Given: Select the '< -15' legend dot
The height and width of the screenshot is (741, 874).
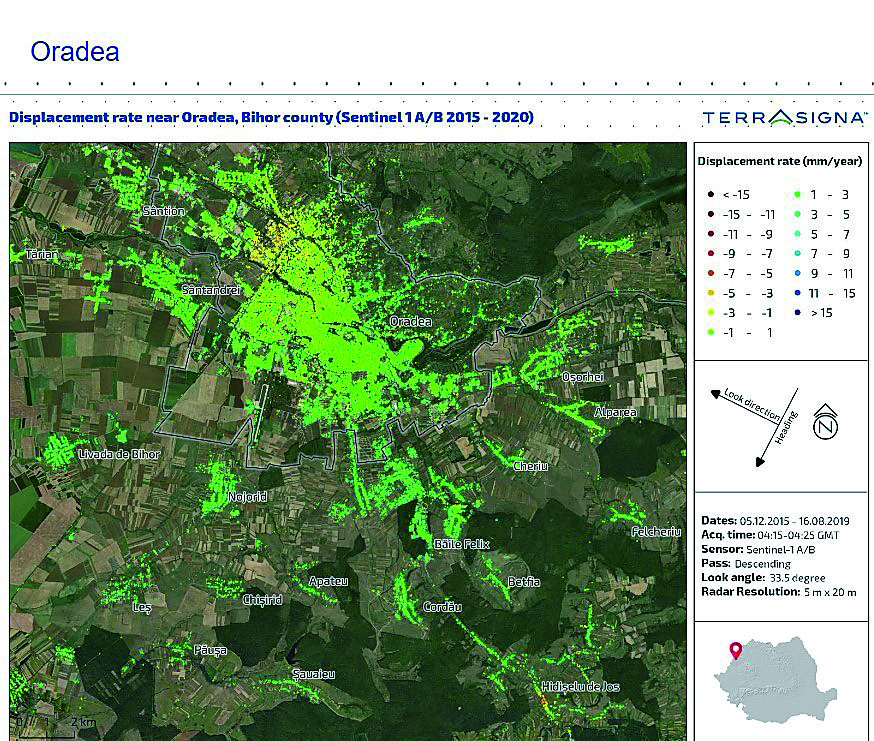Looking at the screenshot, I should coord(708,195).
